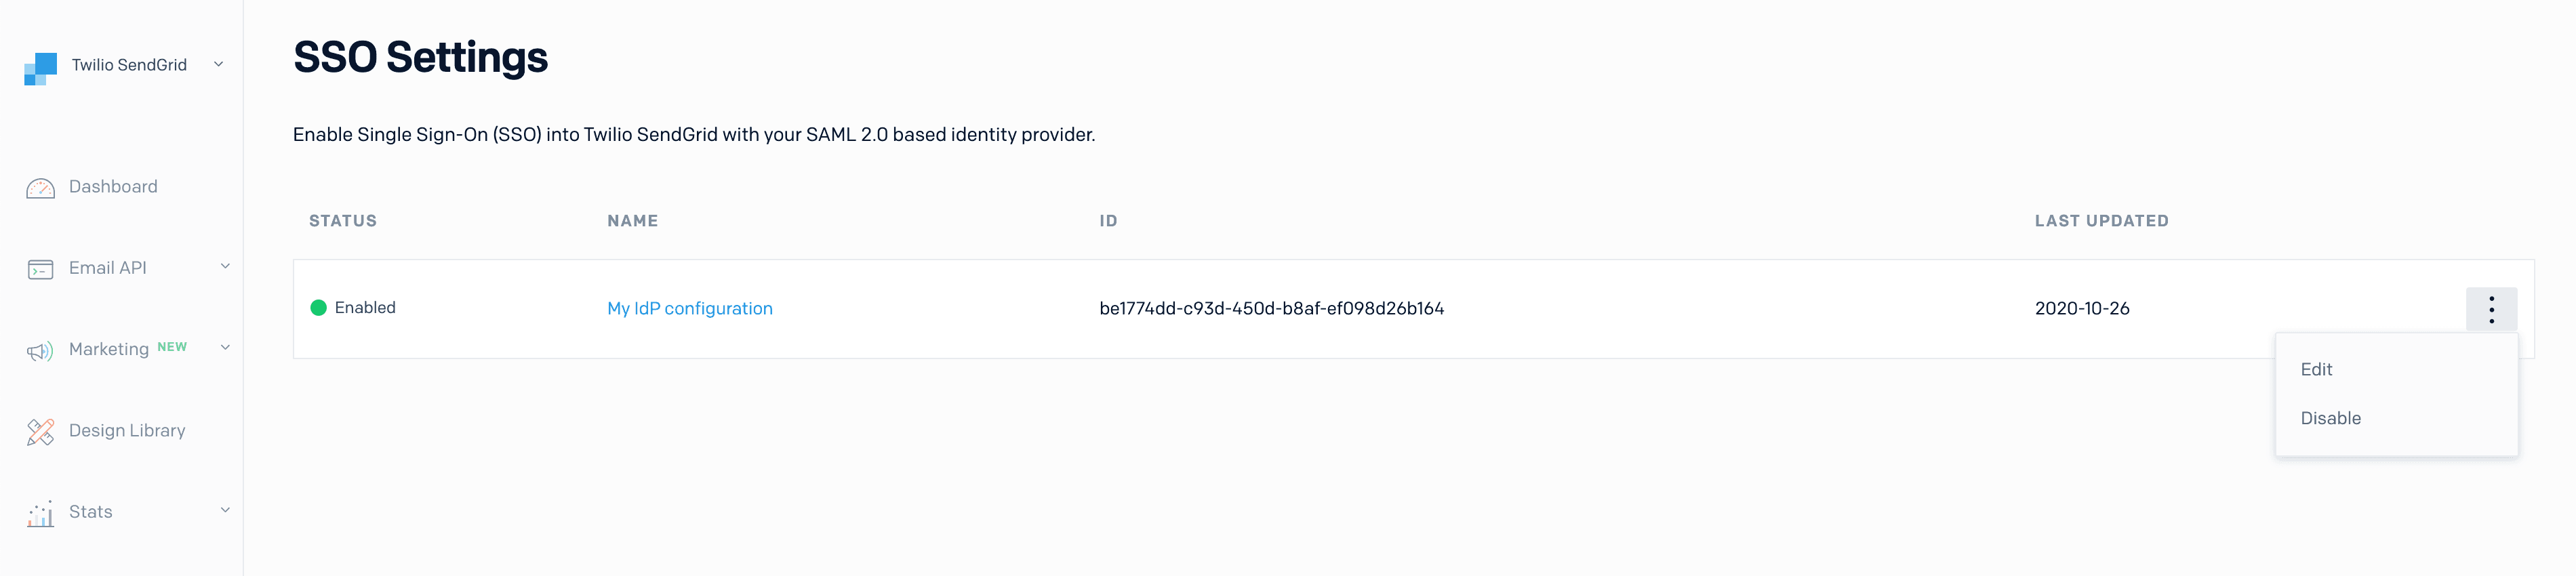The height and width of the screenshot is (576, 2576).
Task: Expand the Twilio SendGrid account switcher
Action: 218,65
